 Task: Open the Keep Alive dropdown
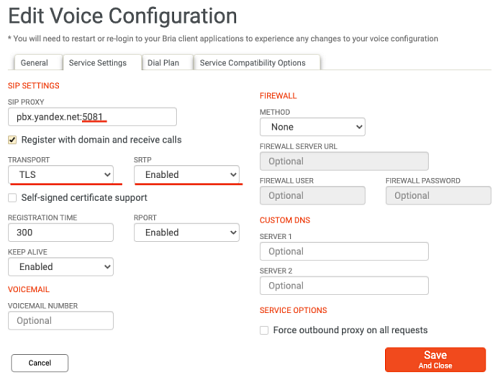pyautogui.click(x=61, y=267)
